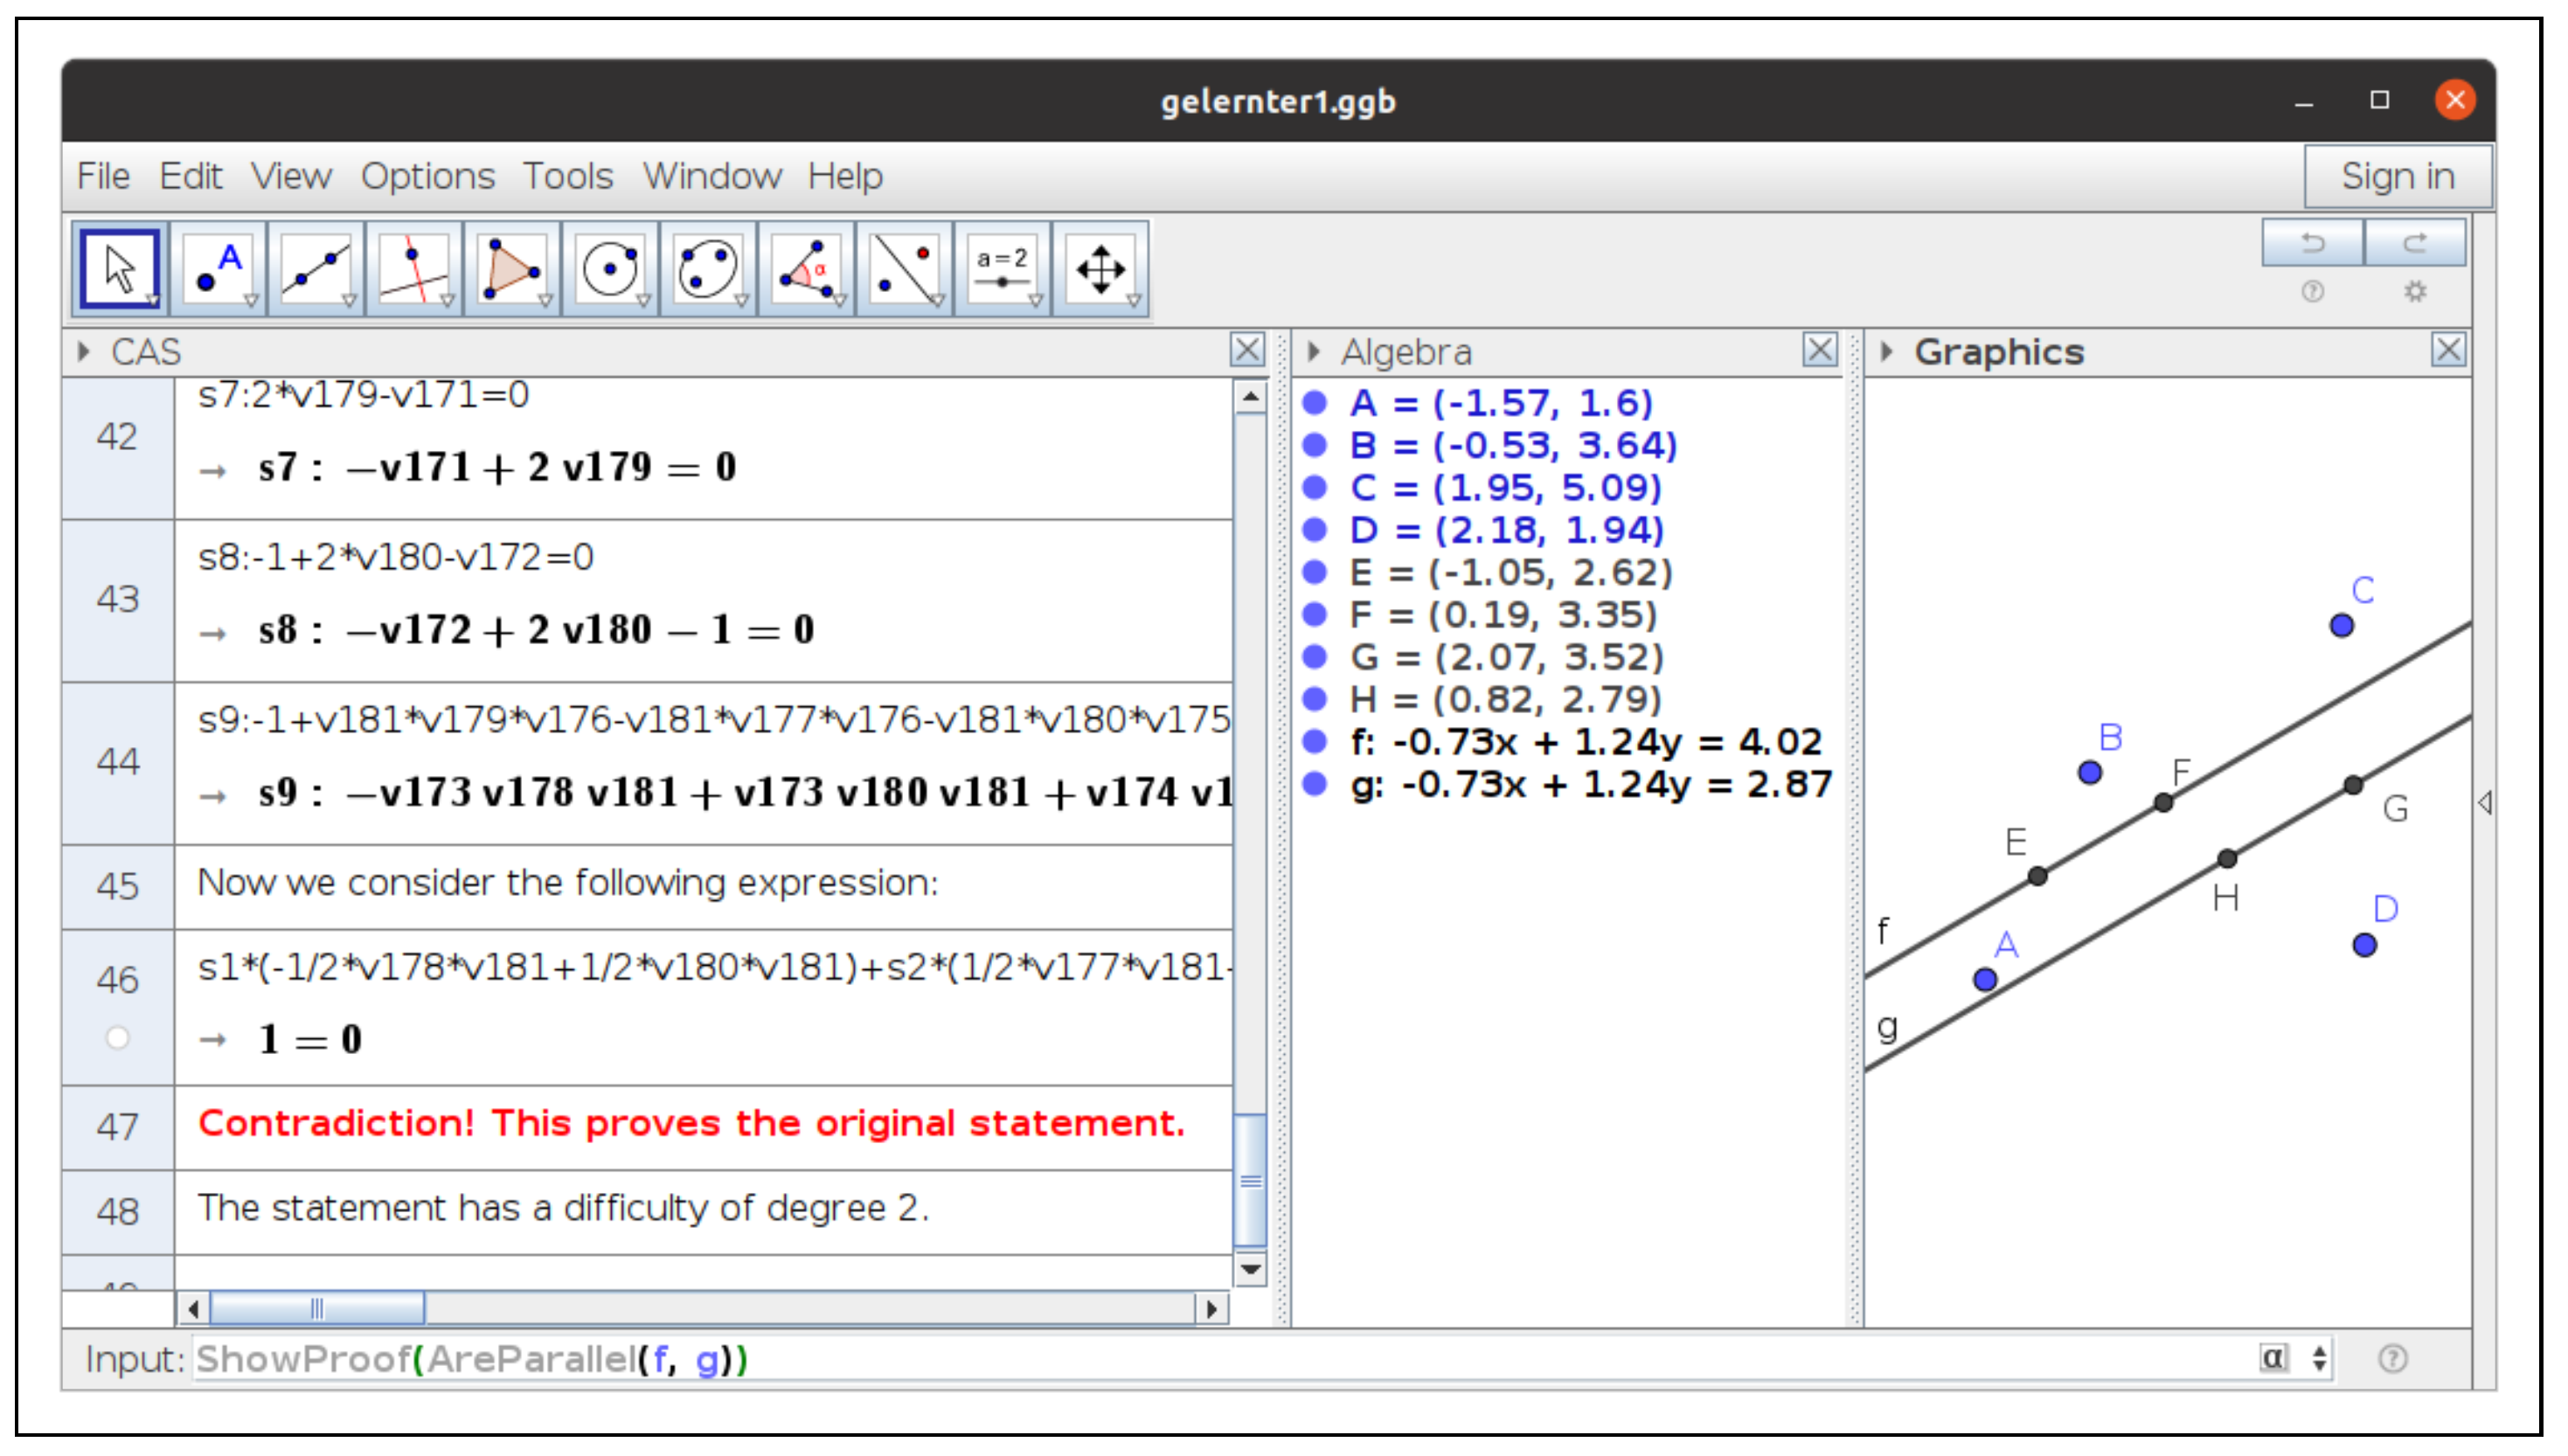Viewport: 2568px width, 1456px height.
Task: Select the Circle with Center tool
Action: (x=609, y=269)
